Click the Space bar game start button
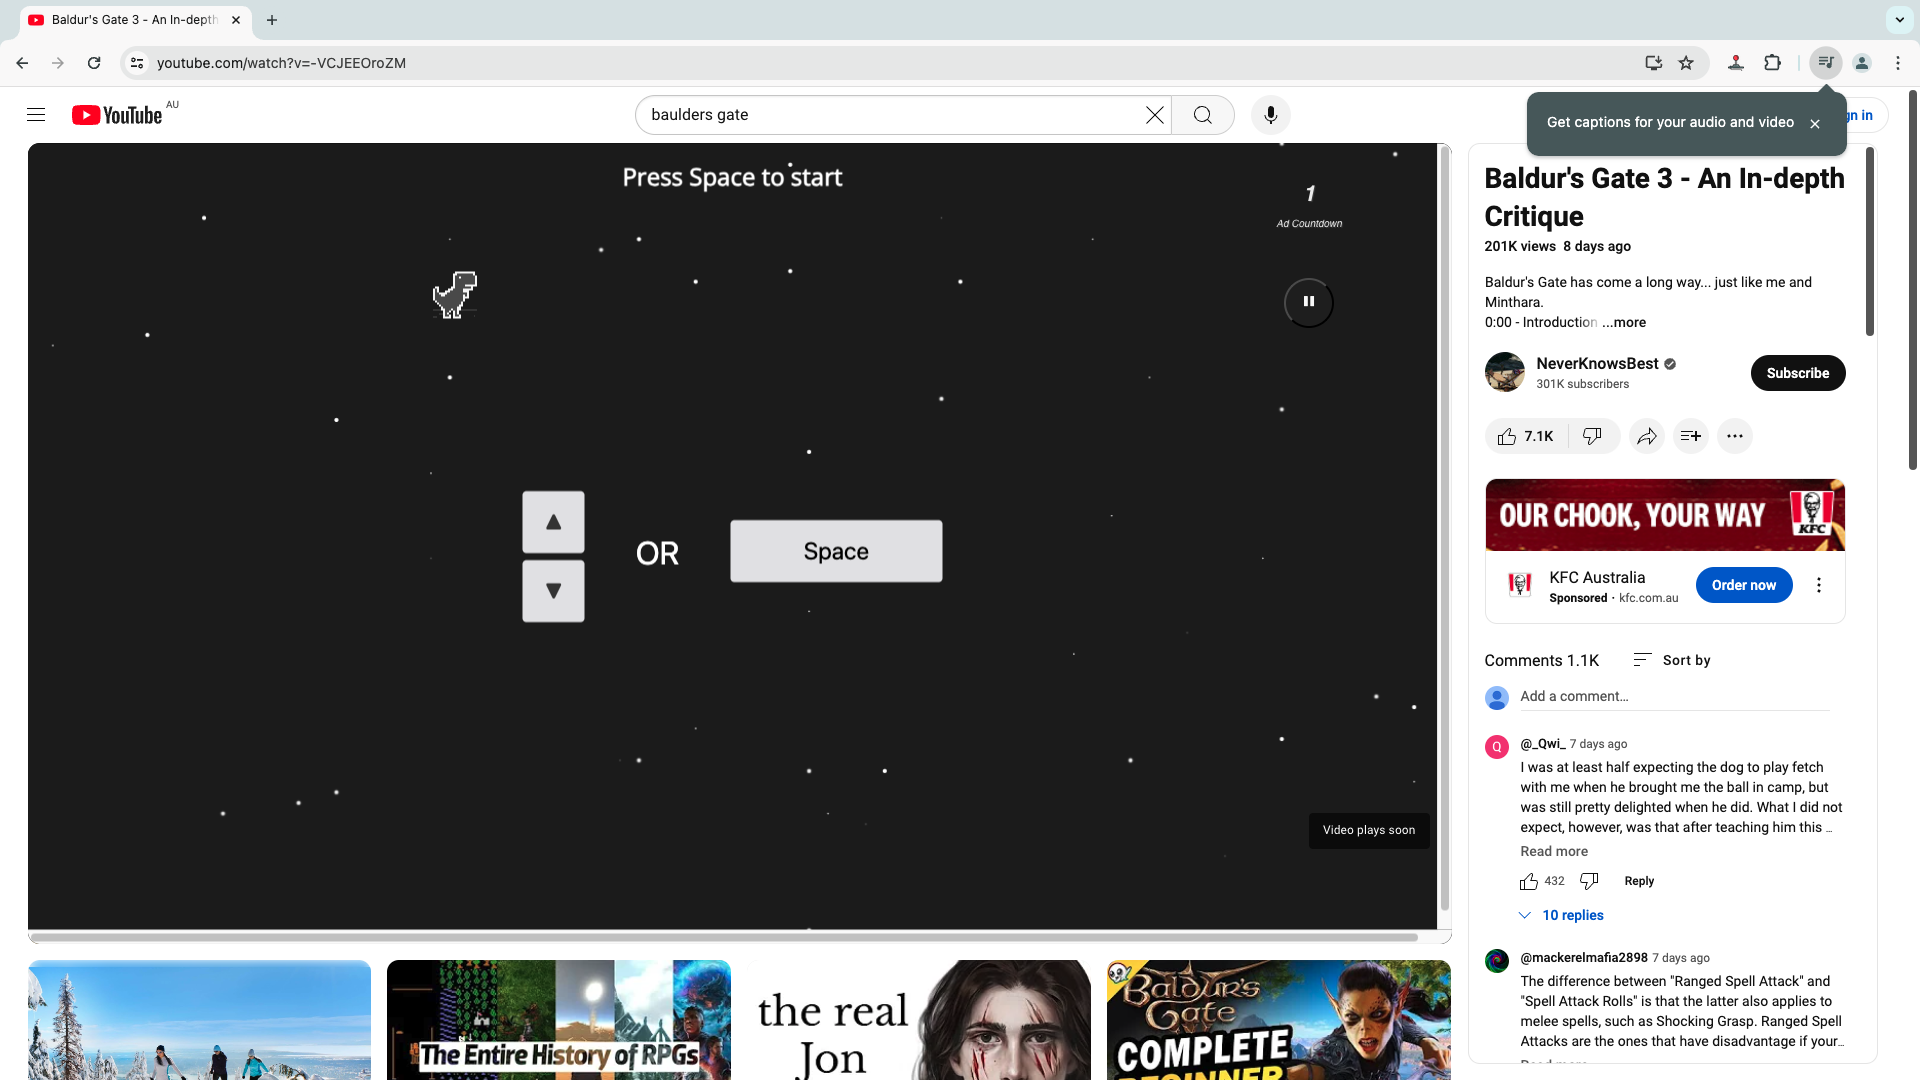This screenshot has height=1080, width=1920. 836,550
